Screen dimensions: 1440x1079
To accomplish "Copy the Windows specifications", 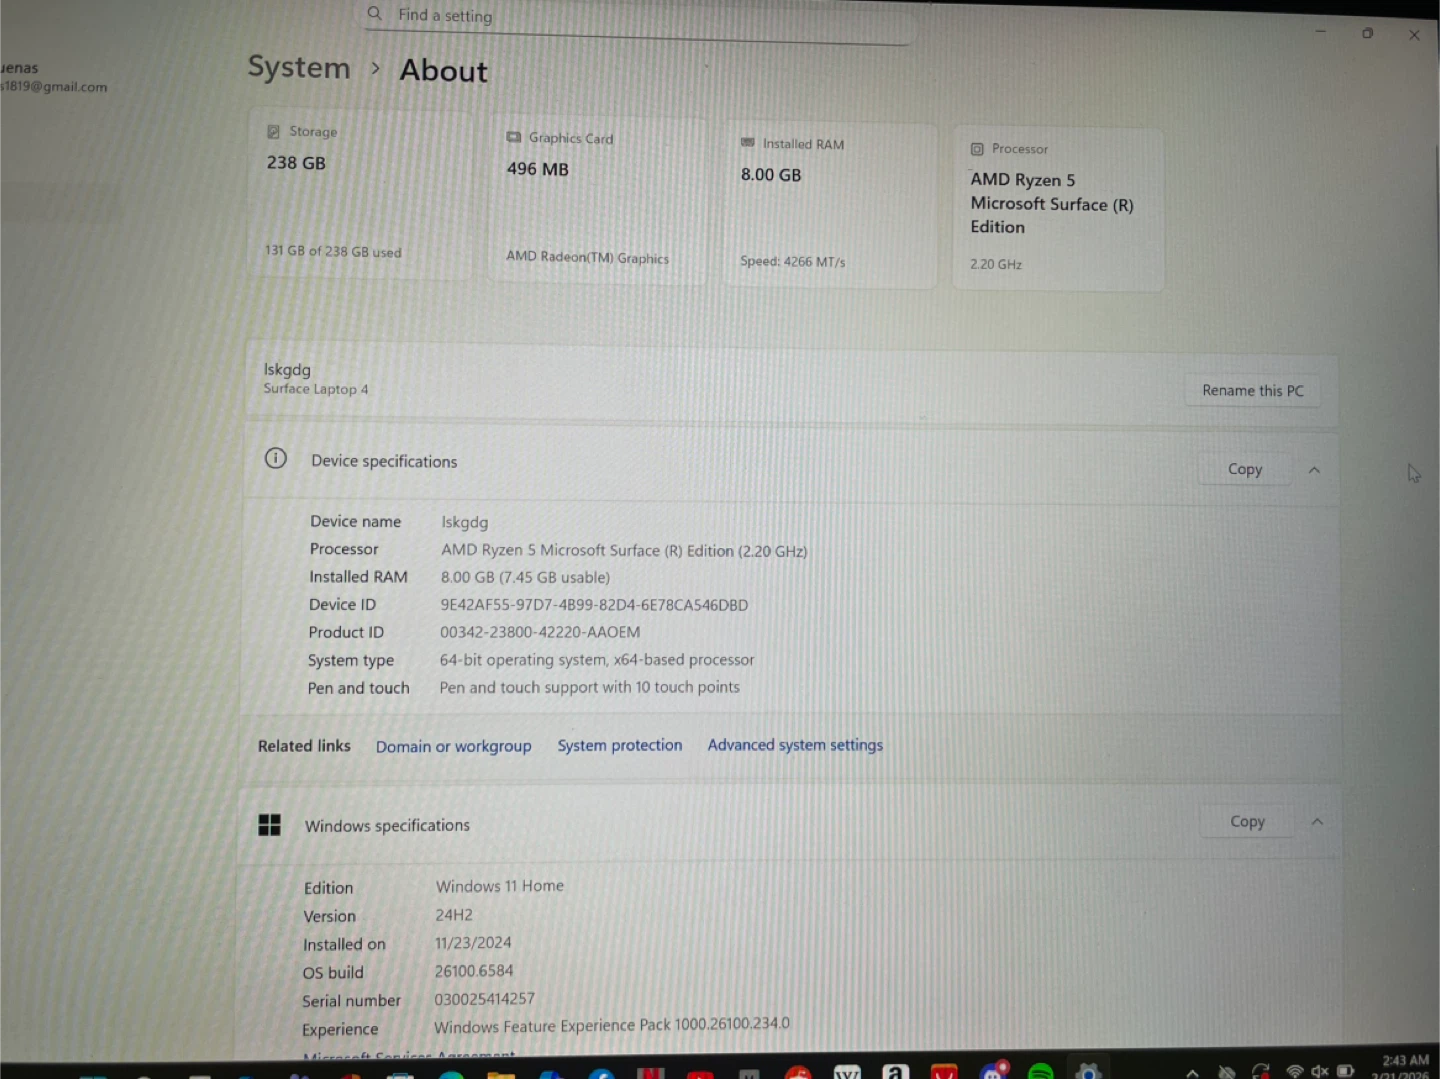I will click(1247, 821).
